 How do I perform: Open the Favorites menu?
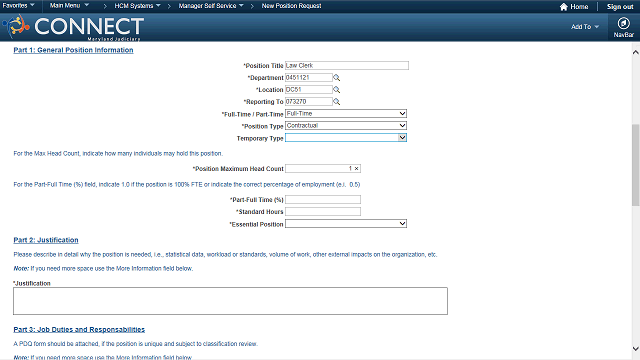point(18,6)
